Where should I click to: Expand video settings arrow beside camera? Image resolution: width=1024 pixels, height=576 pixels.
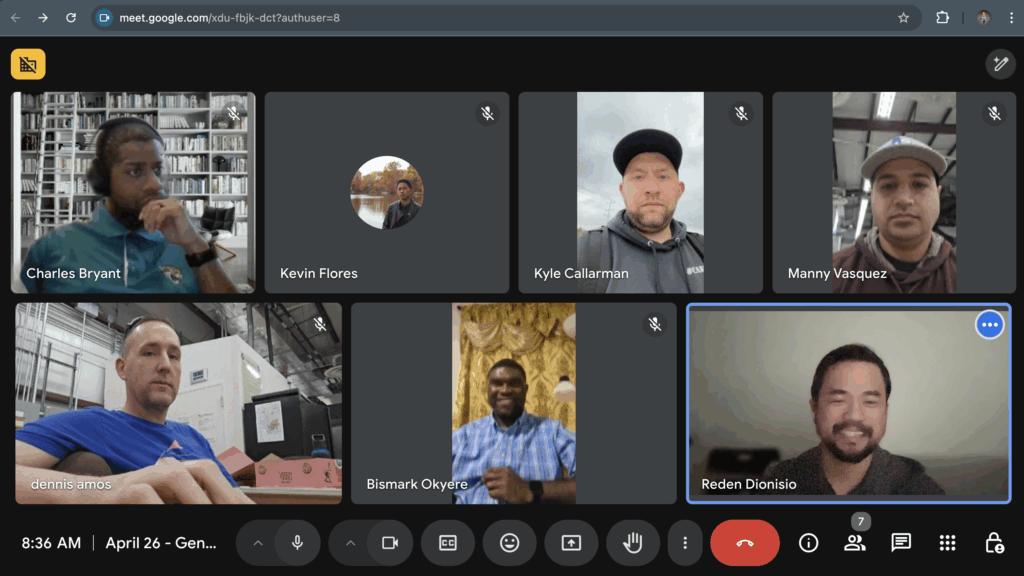point(350,543)
